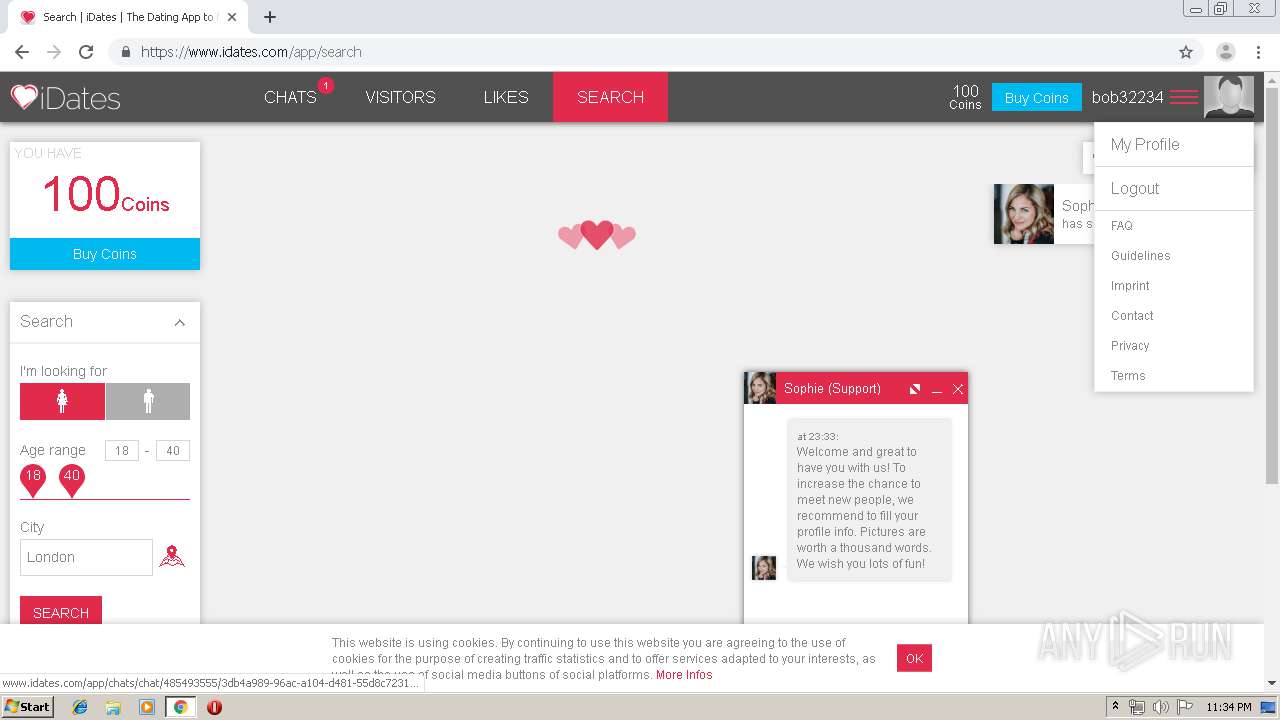Click the site lock icon
The height and width of the screenshot is (720, 1280).
[x=125, y=52]
